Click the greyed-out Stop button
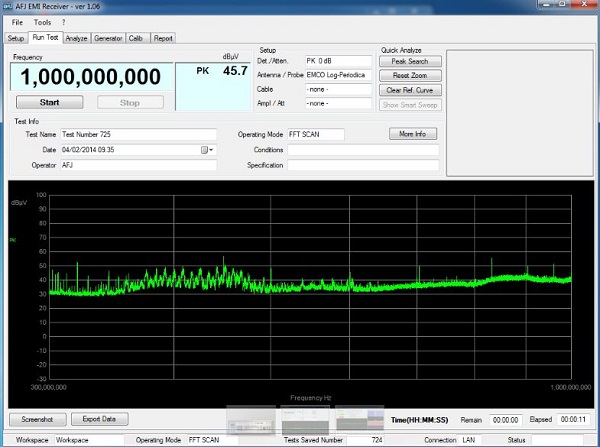This screenshot has height=447, width=600. pyautogui.click(x=130, y=103)
